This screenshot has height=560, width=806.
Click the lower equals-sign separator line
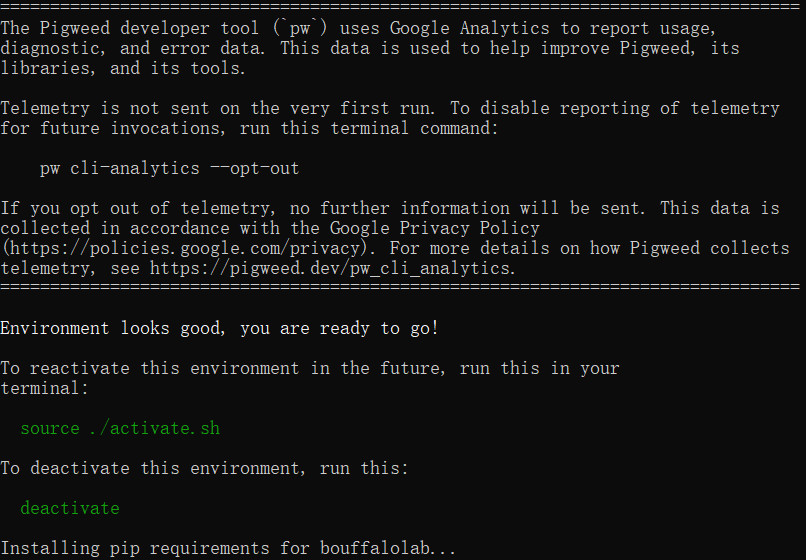click(400, 286)
